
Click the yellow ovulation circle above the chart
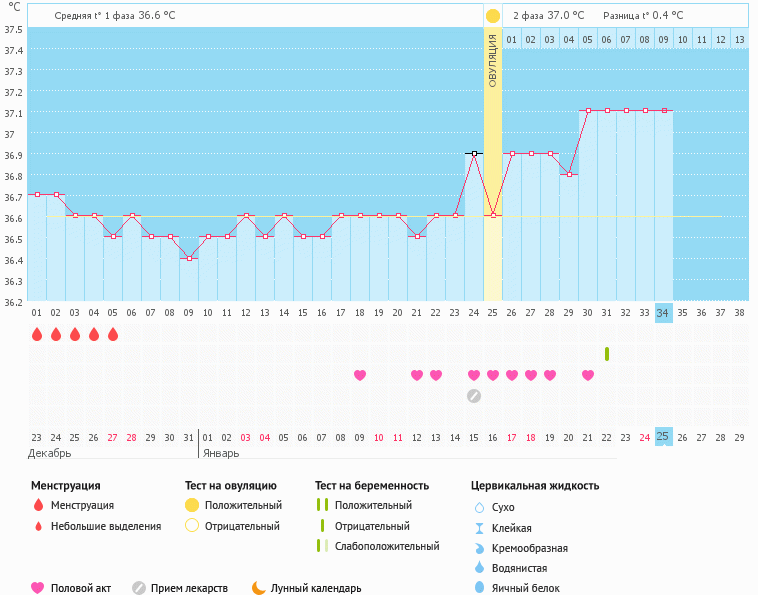pos(492,16)
